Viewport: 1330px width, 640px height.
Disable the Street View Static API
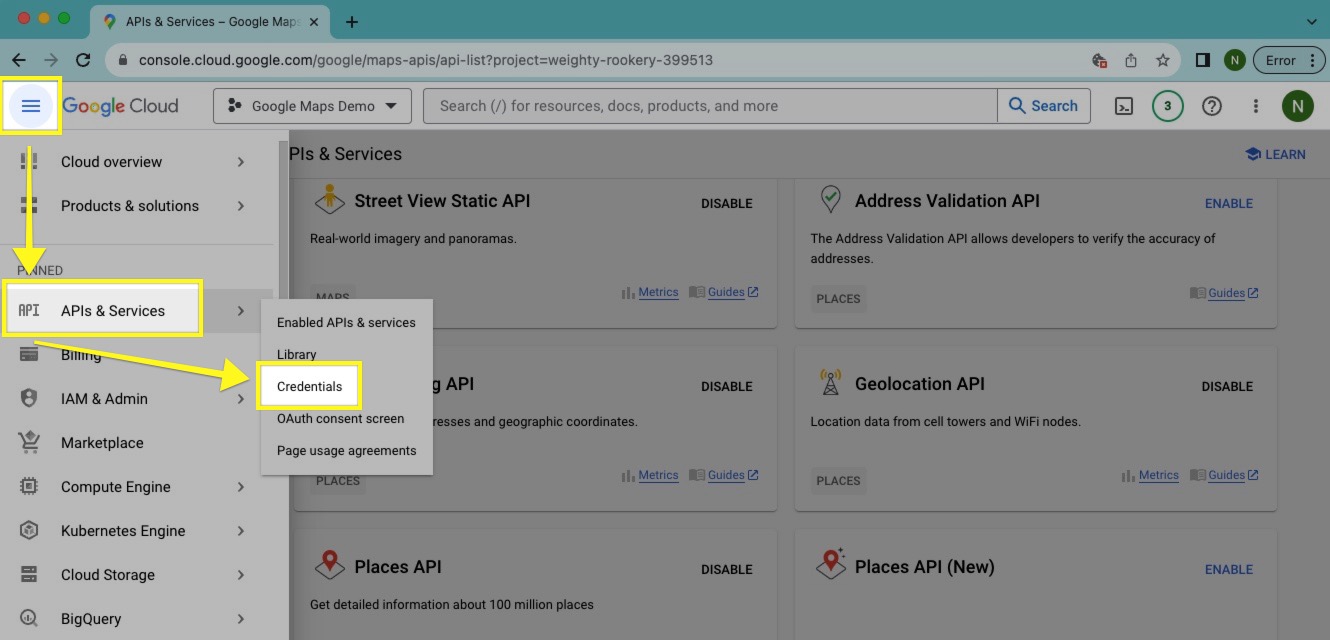coord(727,203)
